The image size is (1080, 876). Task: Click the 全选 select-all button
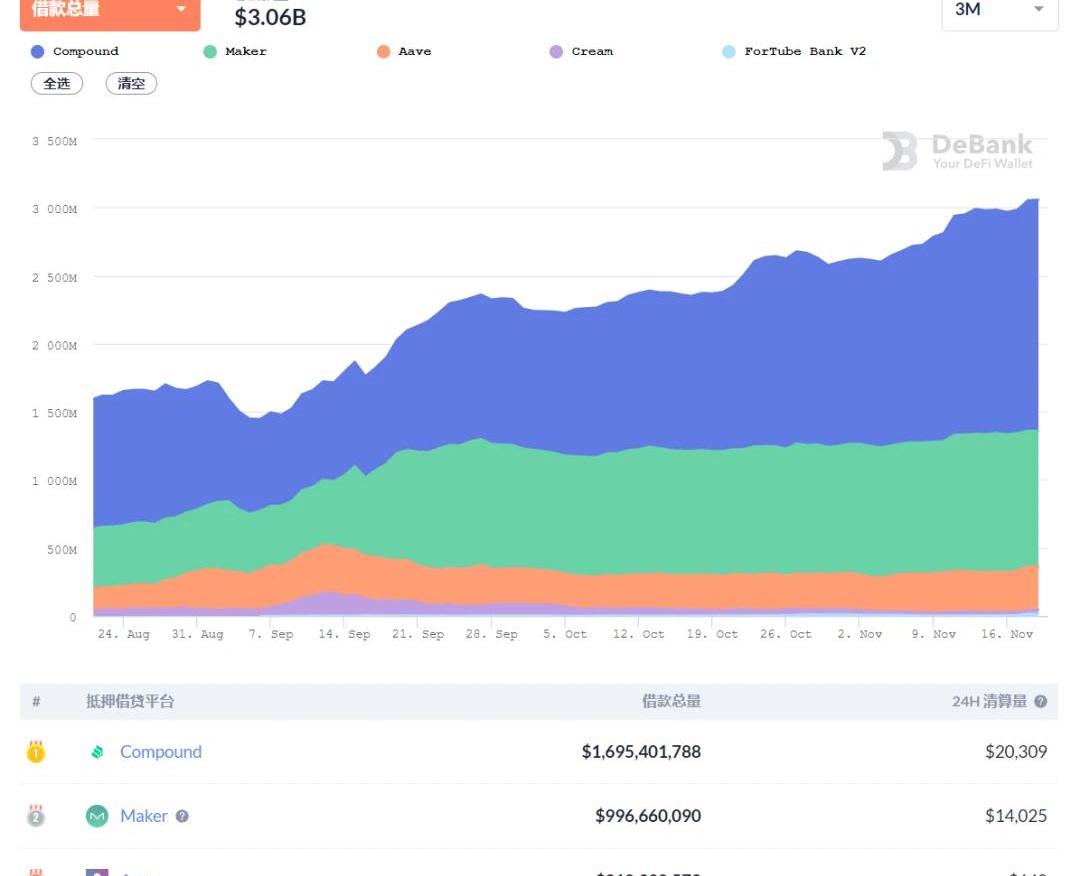[x=57, y=84]
